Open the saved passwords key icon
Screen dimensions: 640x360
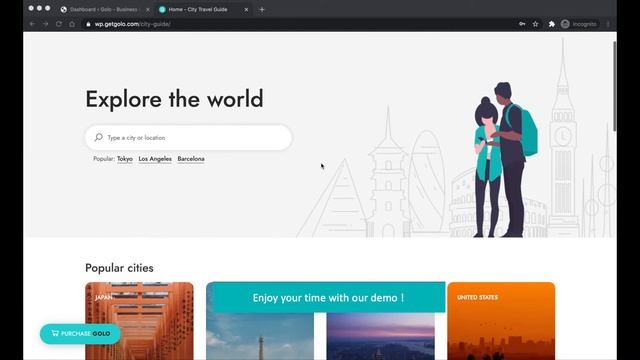[x=522, y=24]
